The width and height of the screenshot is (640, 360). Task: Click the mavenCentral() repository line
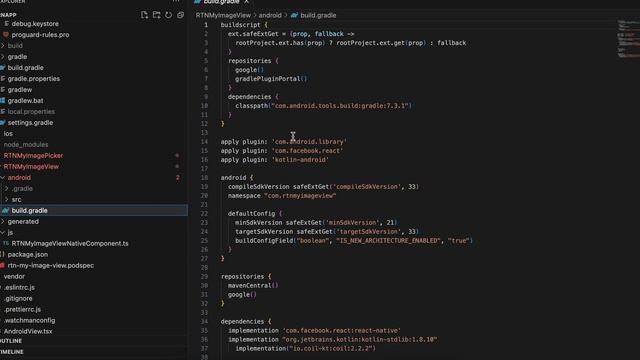pos(253,286)
